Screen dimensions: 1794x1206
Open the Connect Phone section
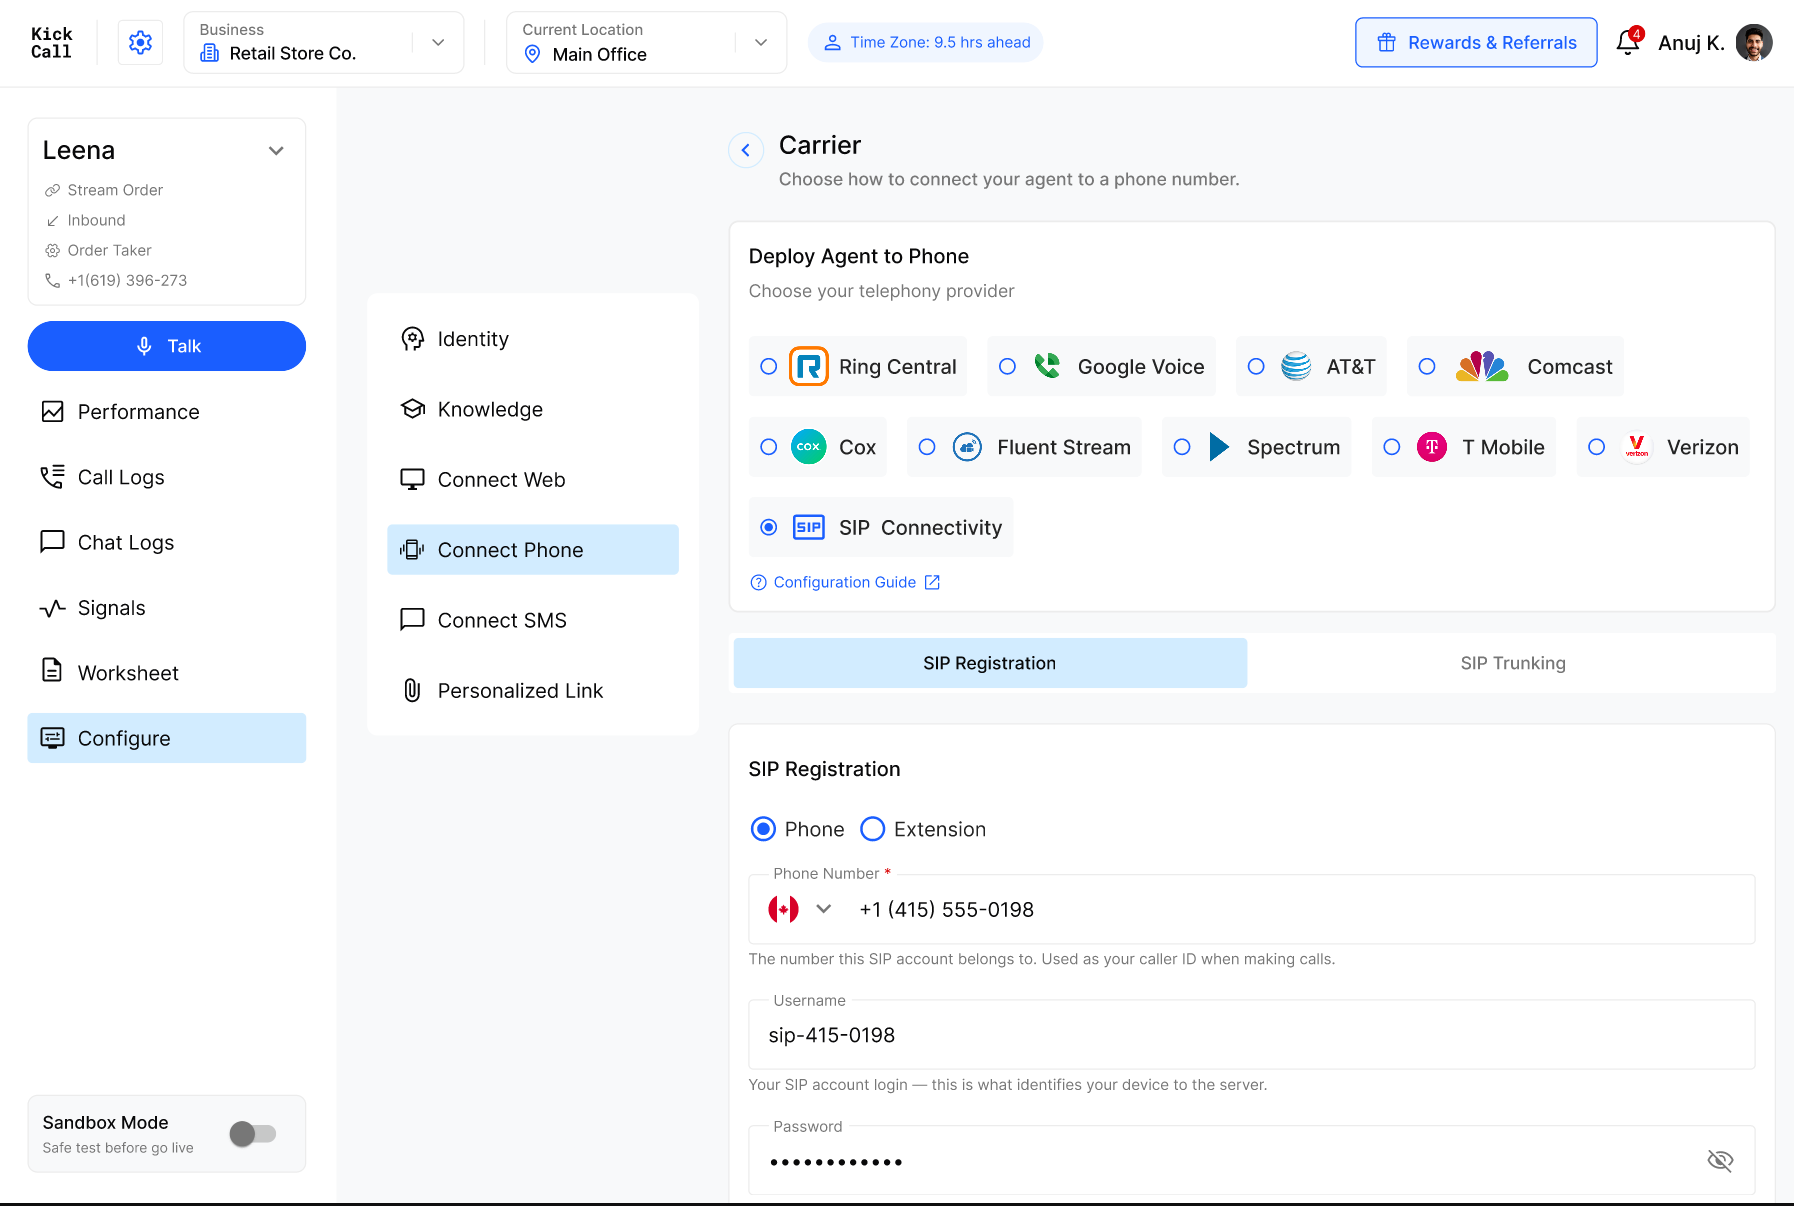pyautogui.click(x=533, y=550)
